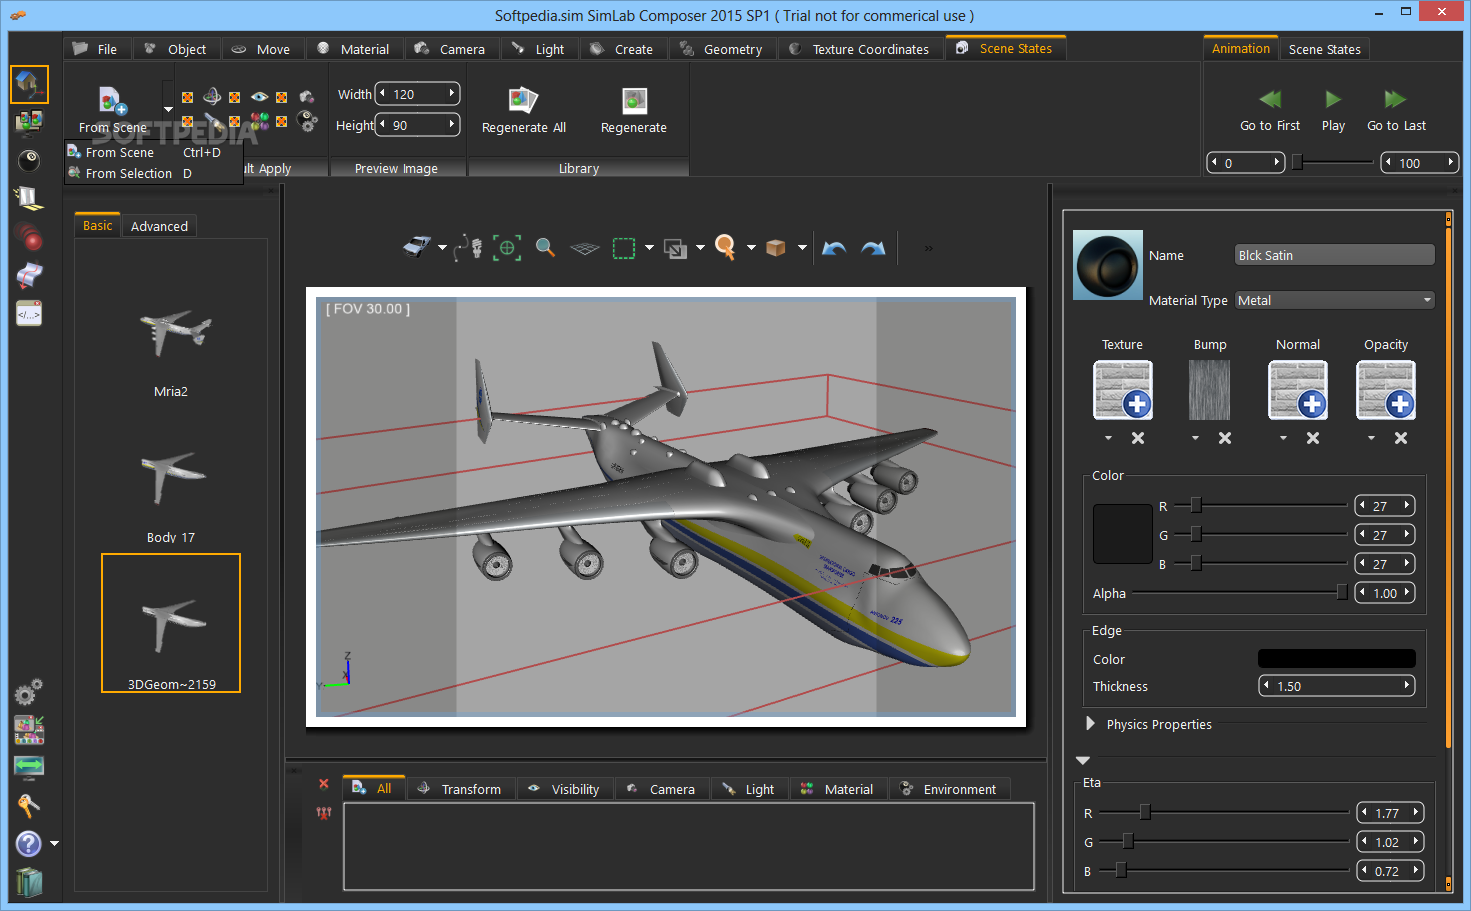Expand the viewport toolbar overflow chevron

(x=928, y=248)
